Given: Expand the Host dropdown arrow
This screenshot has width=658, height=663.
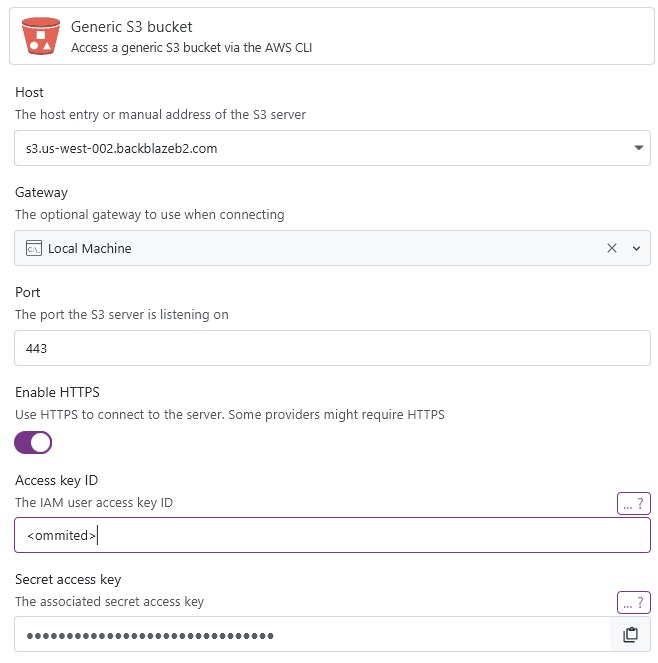Looking at the screenshot, I should point(638,148).
